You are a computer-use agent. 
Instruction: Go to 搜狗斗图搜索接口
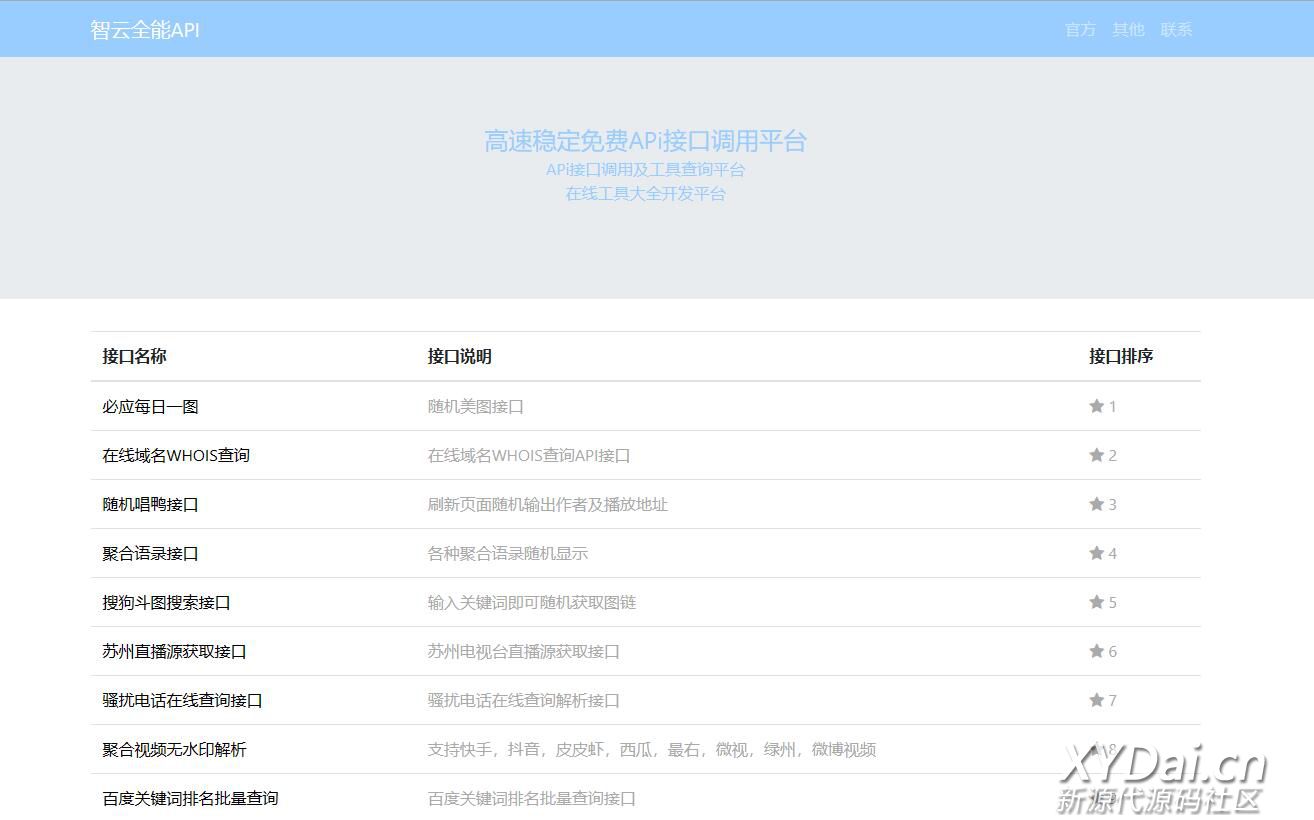pyautogui.click(x=166, y=603)
